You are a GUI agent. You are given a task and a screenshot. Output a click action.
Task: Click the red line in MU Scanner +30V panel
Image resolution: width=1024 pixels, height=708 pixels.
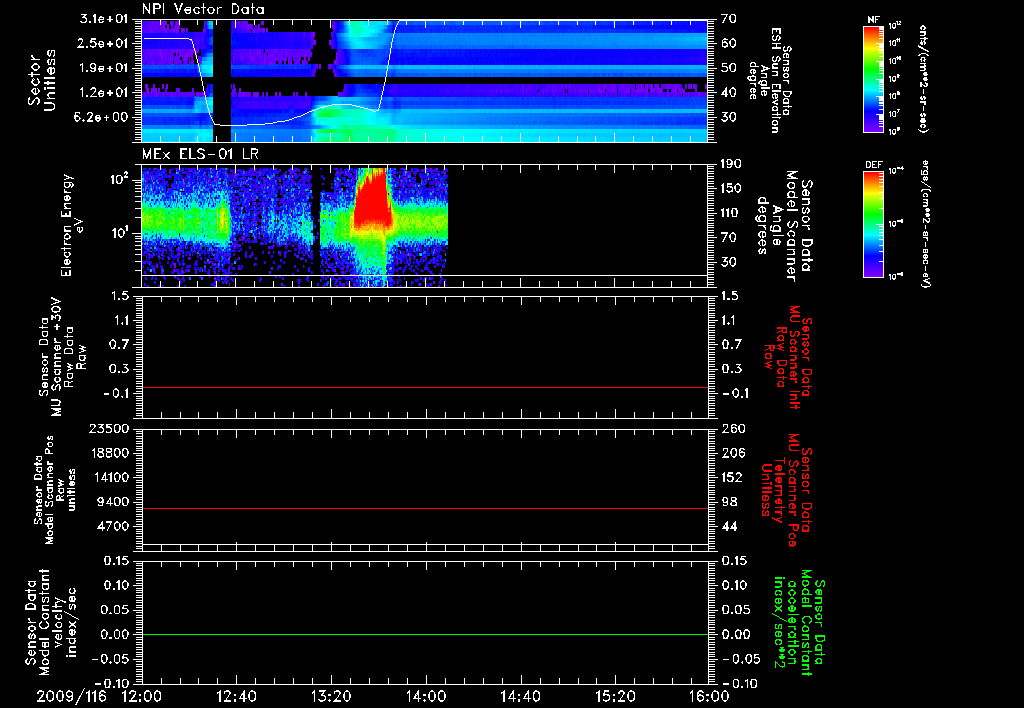[425, 387]
